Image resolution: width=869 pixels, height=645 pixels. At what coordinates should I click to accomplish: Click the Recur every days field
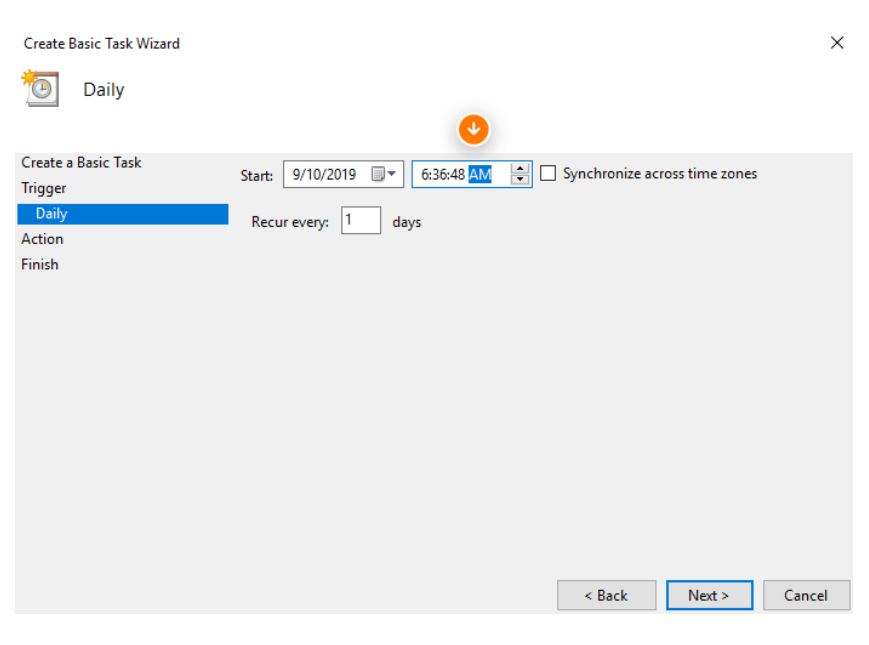tap(360, 220)
